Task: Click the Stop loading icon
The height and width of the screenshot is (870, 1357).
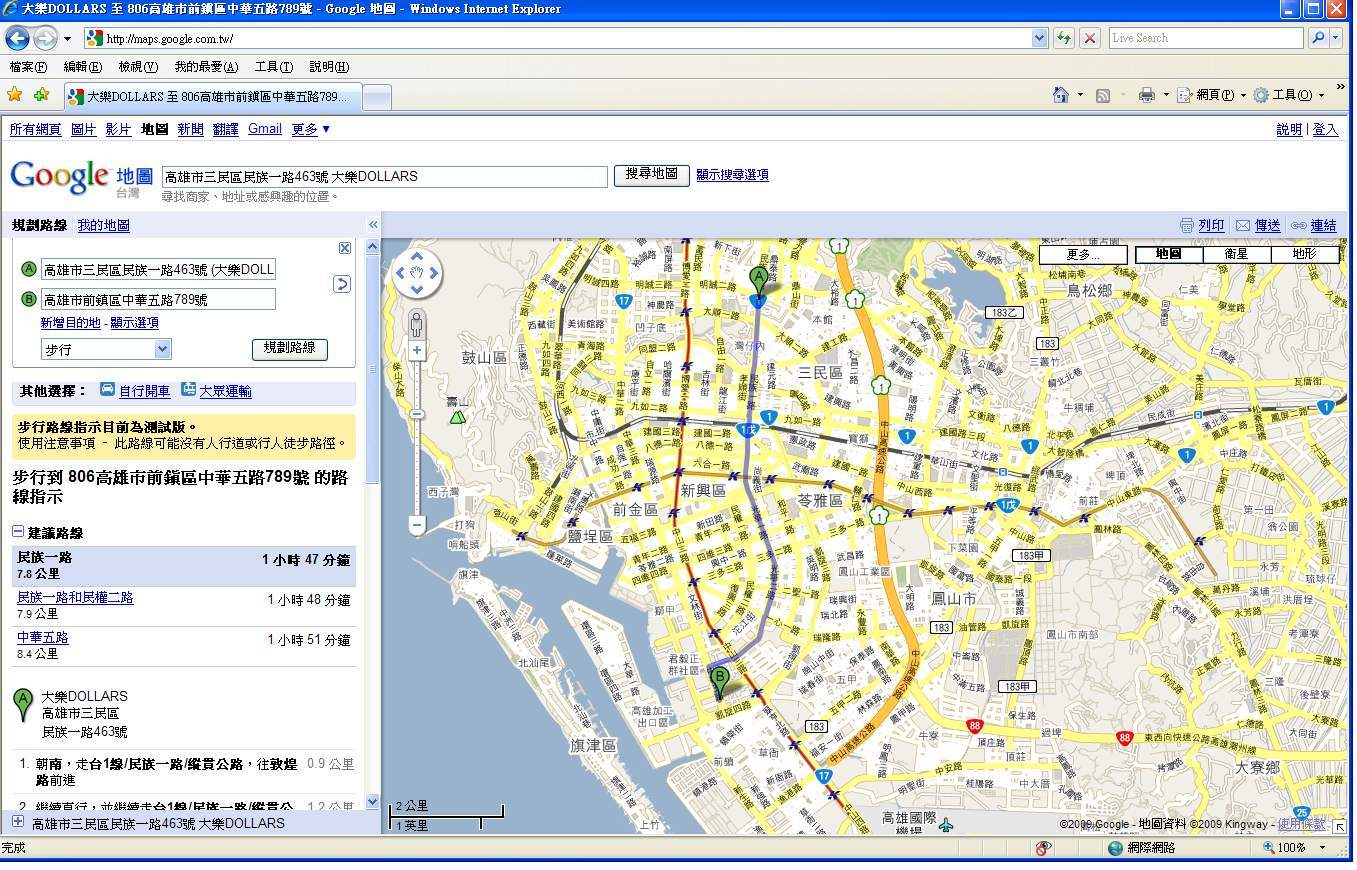Action: (x=1090, y=38)
